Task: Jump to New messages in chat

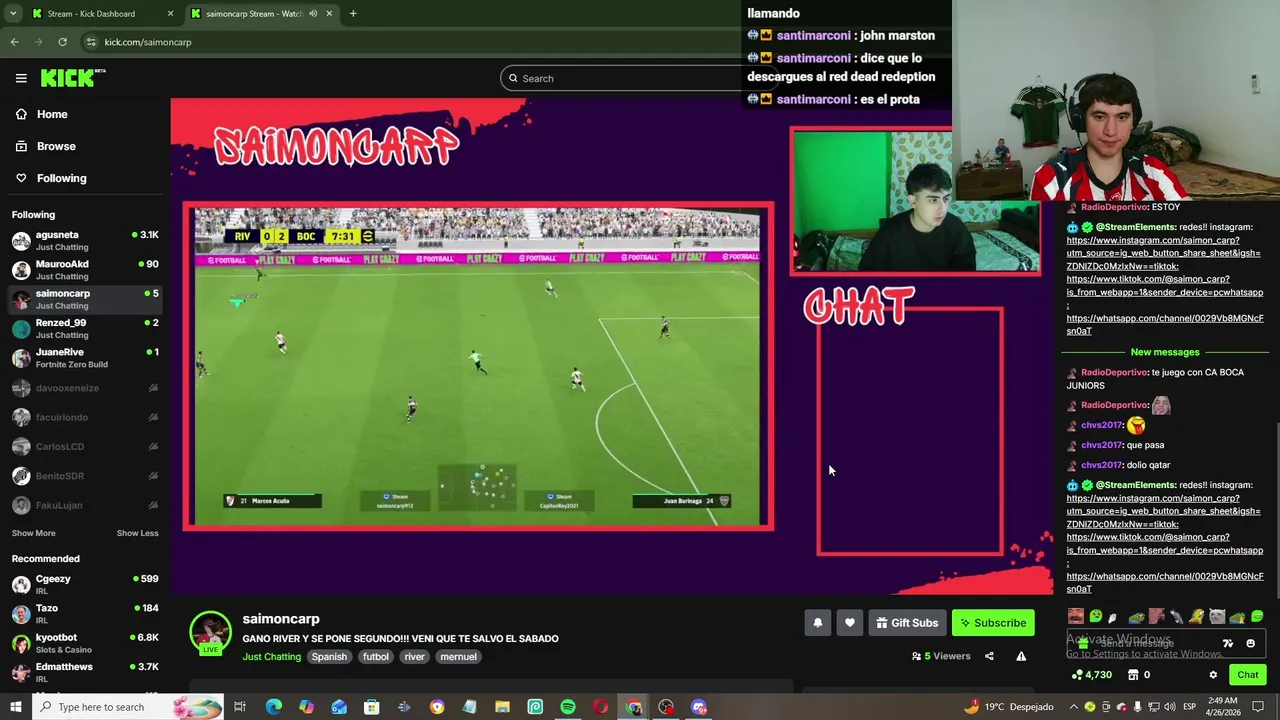Action: point(1164,352)
